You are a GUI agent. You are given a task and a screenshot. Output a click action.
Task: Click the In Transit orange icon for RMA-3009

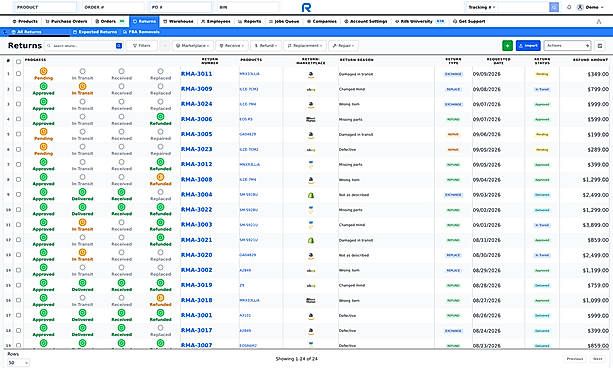82,86
